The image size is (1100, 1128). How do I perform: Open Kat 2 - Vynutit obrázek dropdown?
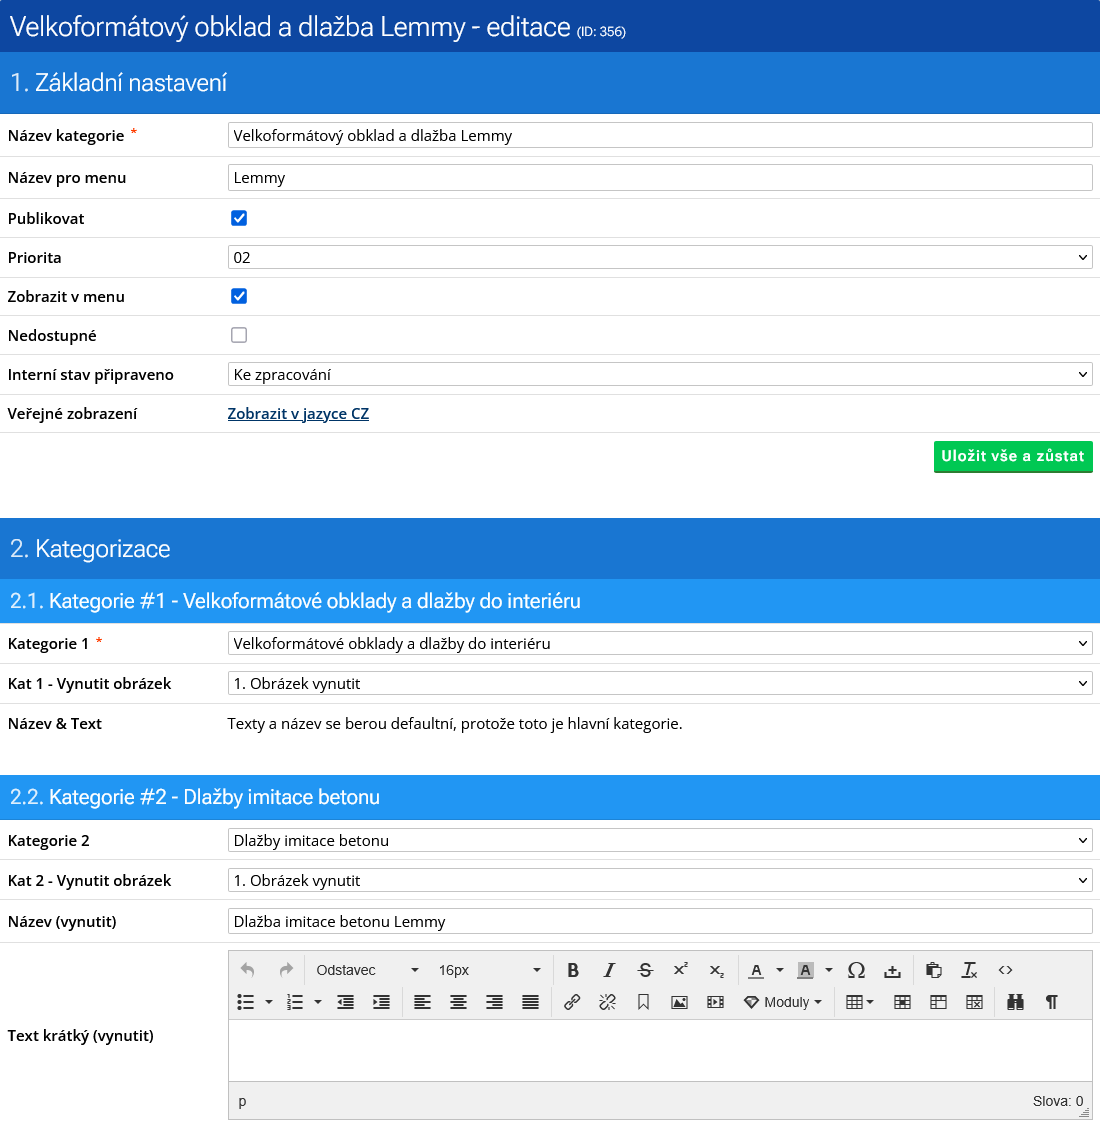click(x=660, y=881)
